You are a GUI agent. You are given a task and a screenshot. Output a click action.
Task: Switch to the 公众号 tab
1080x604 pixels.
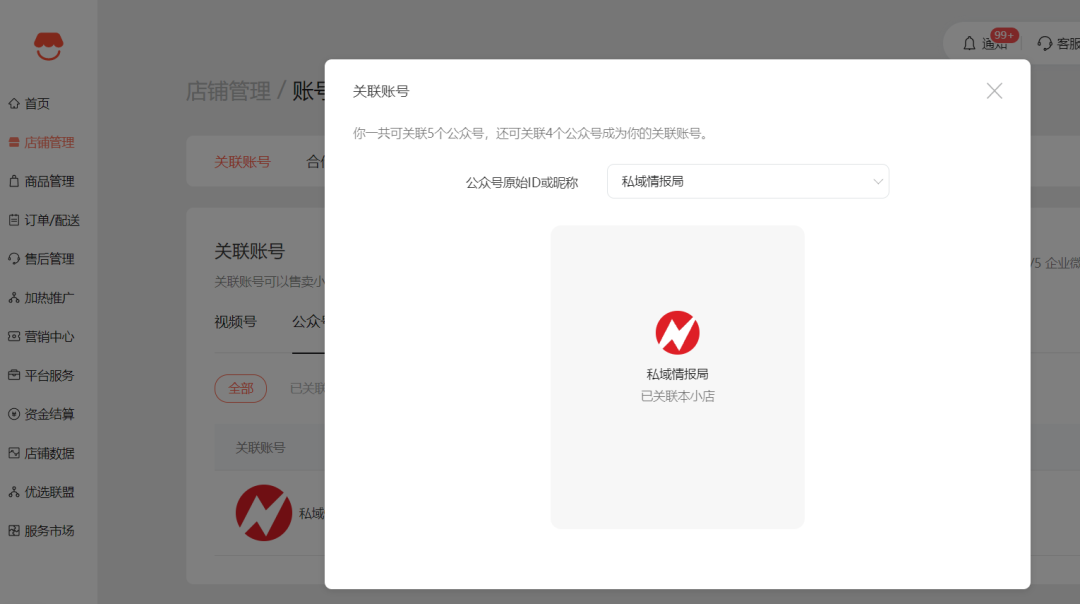[x=310, y=322]
